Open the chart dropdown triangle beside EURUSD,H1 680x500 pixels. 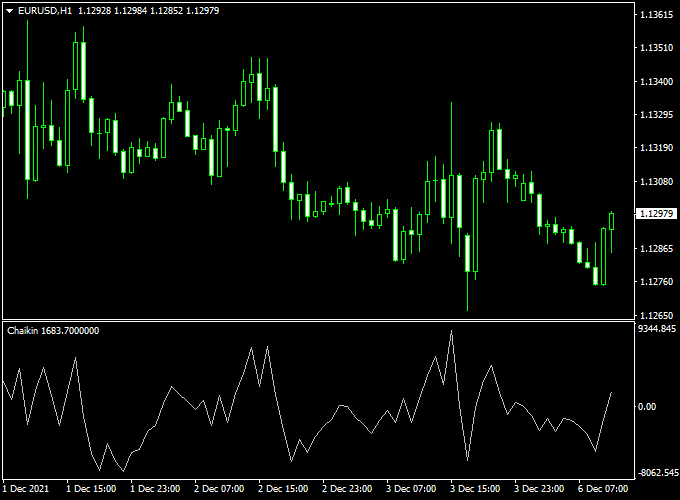click(10, 11)
